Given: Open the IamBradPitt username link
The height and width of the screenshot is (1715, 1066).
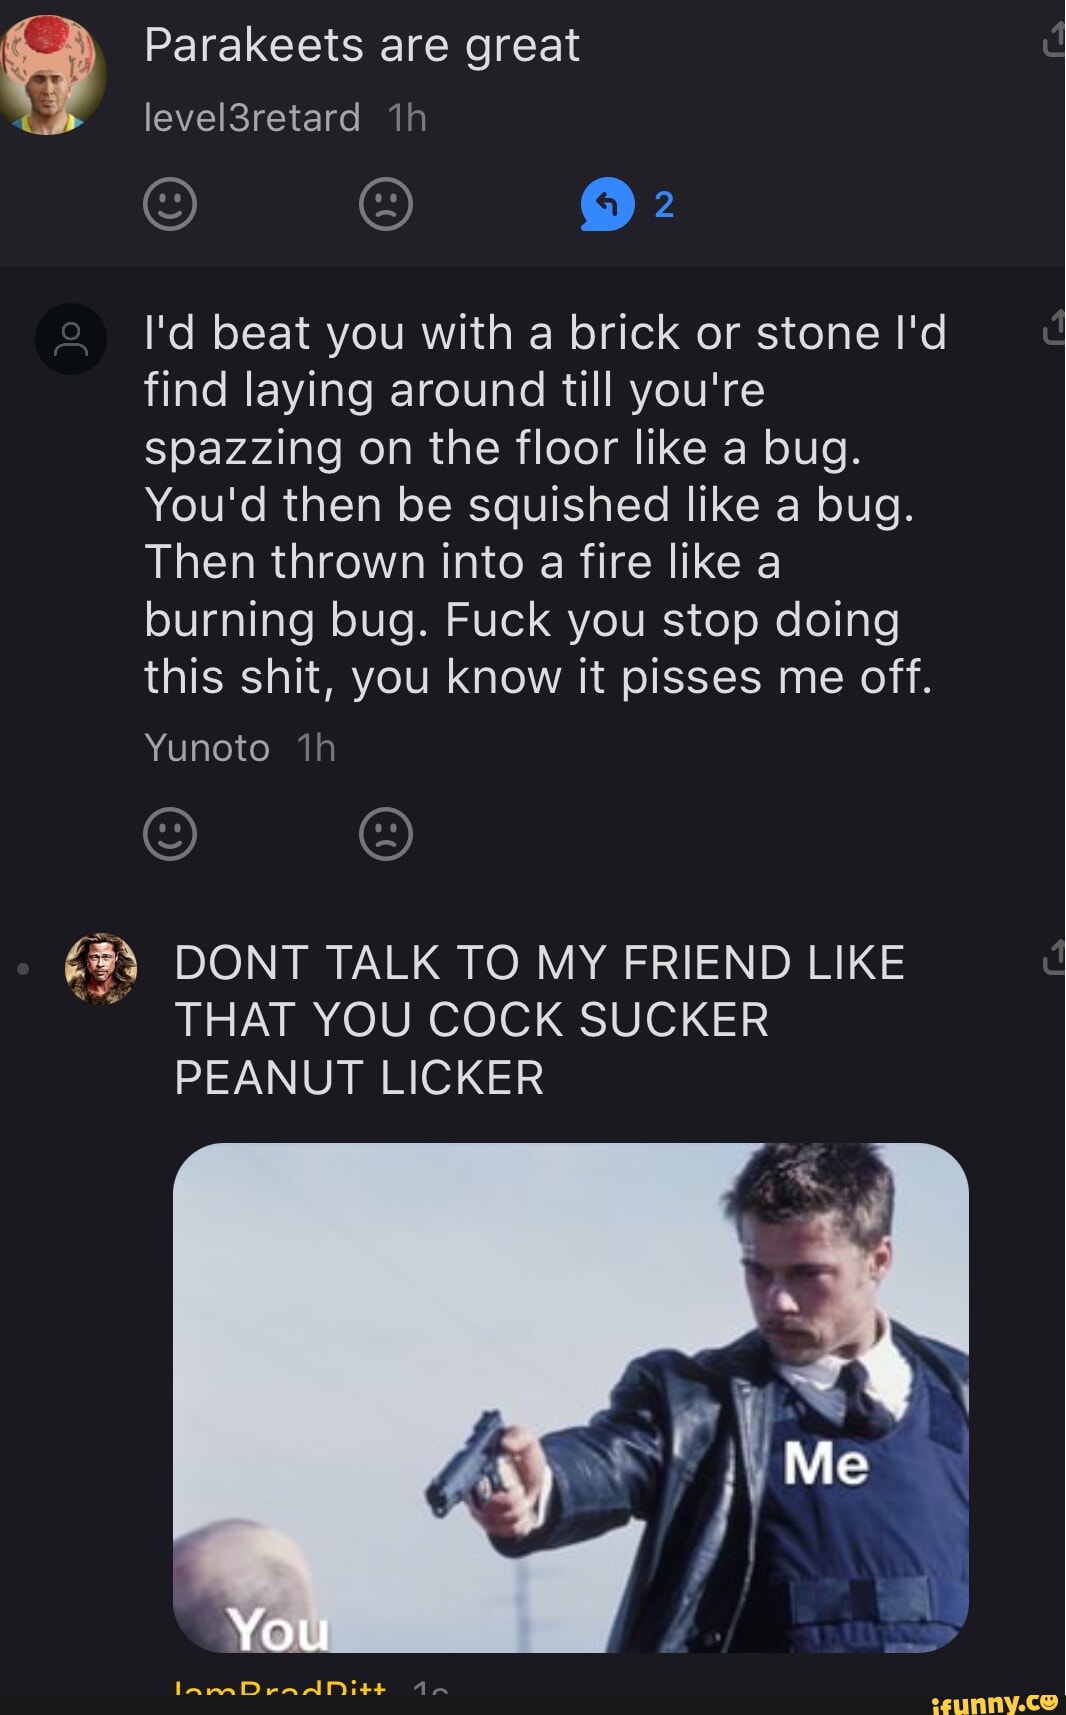Looking at the screenshot, I should [x=280, y=1688].
